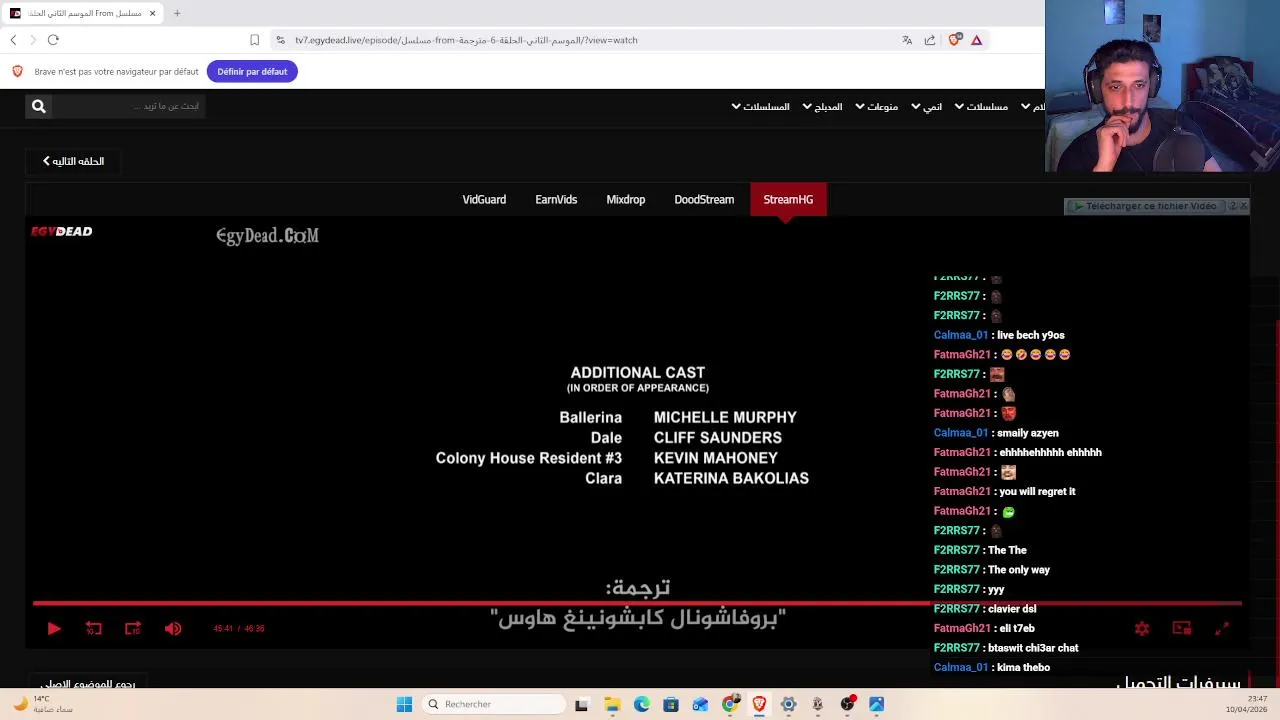This screenshot has width=1280, height=720.
Task: Switch to the VidGuard server tab
Action: tap(484, 199)
